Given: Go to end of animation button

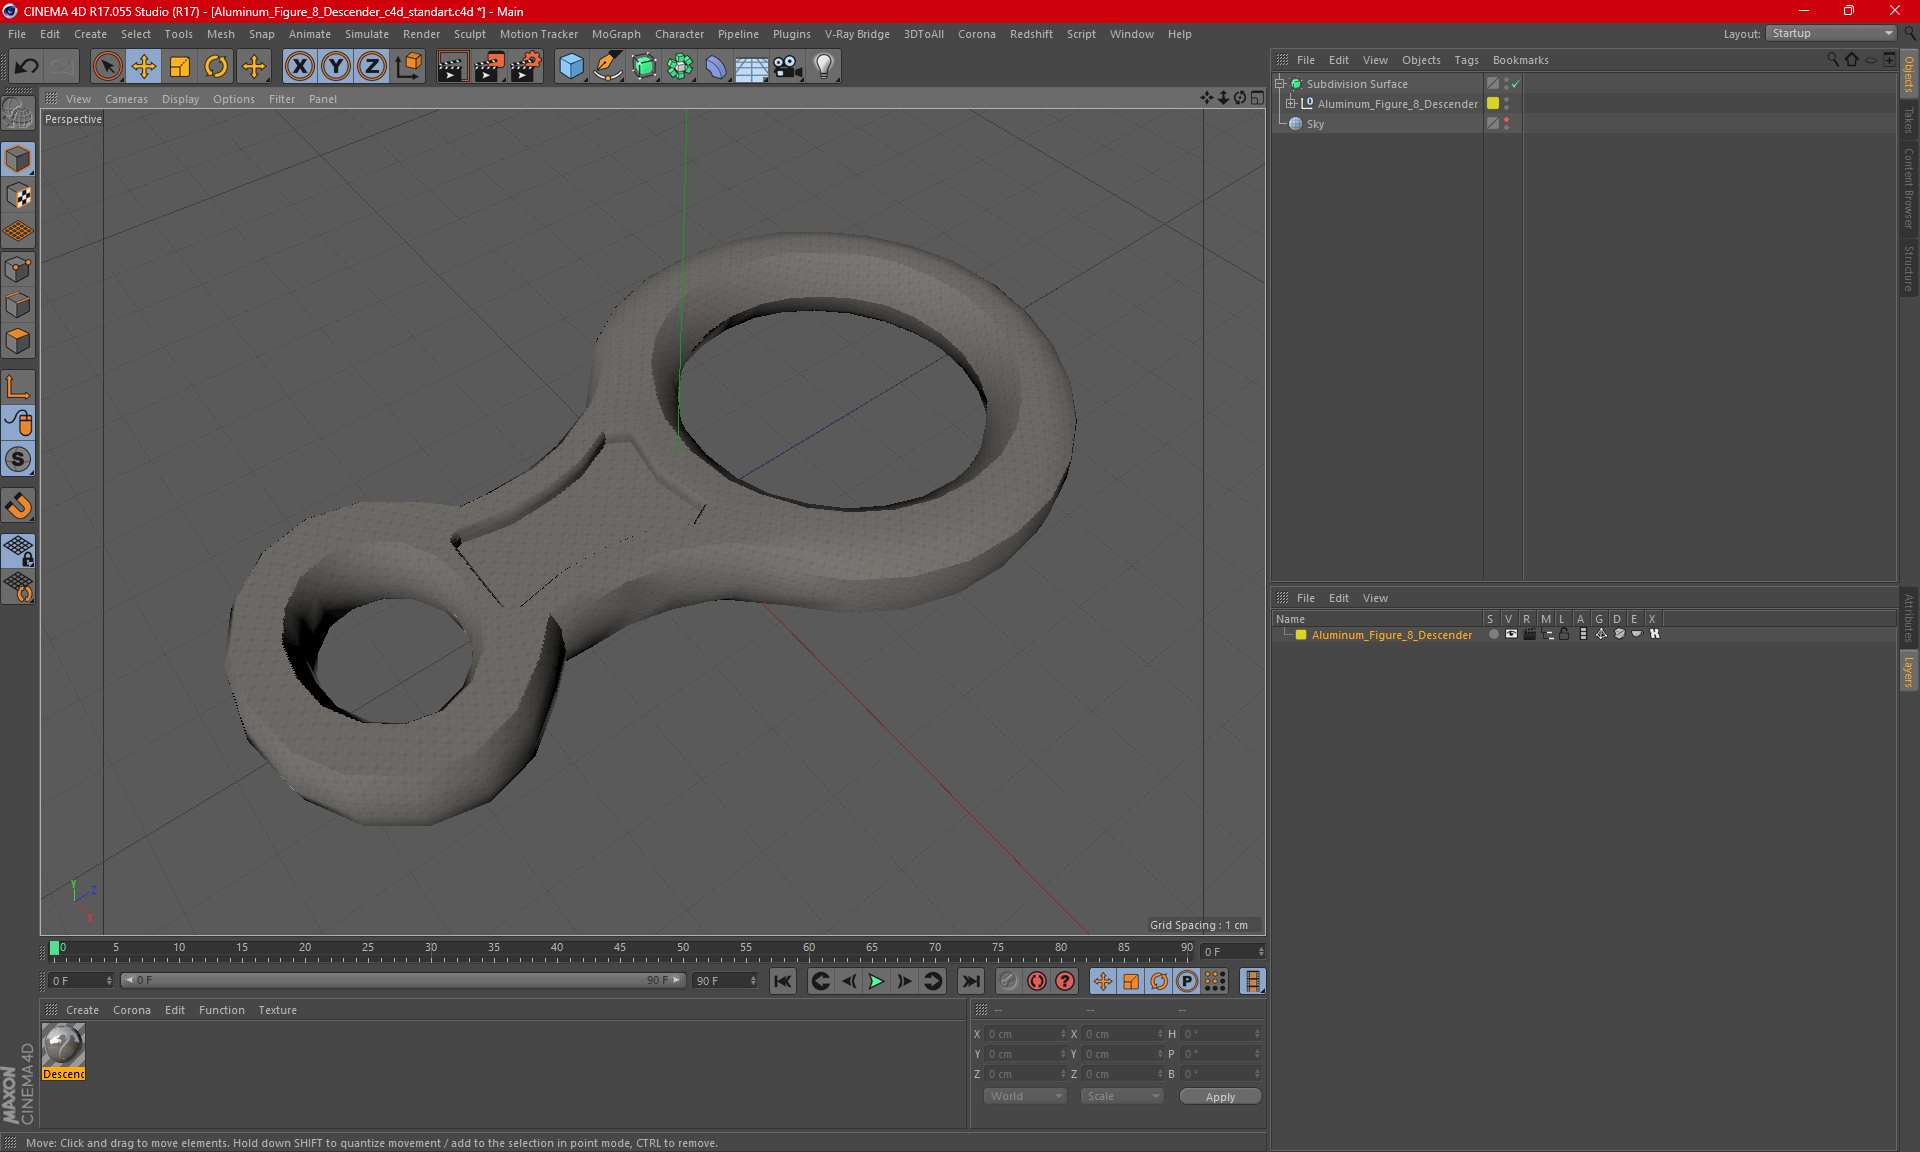Looking at the screenshot, I should pyautogui.click(x=970, y=981).
